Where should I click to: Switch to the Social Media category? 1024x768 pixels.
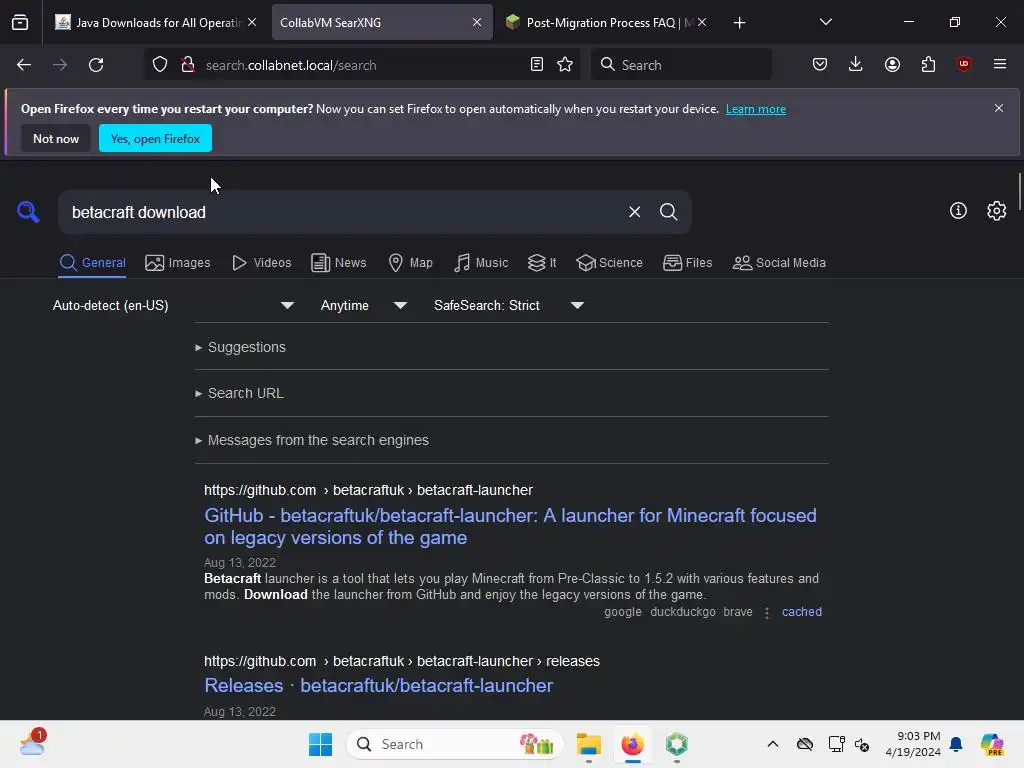pyautogui.click(x=779, y=263)
